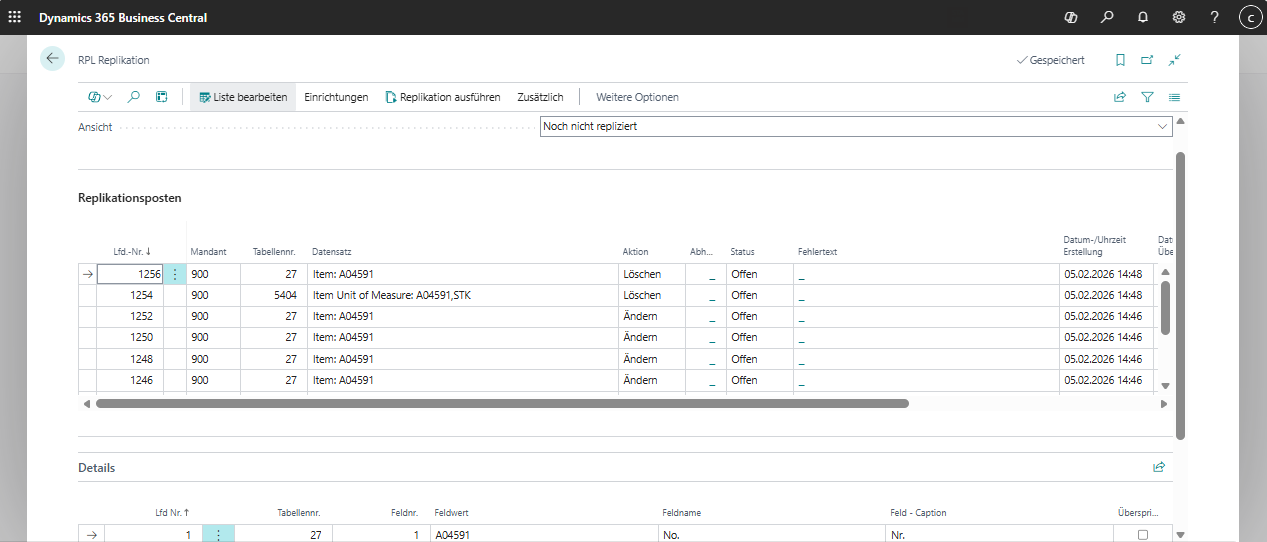1267x542 pixels.
Task: Open the app launcher waffle menu
Action: (14, 17)
